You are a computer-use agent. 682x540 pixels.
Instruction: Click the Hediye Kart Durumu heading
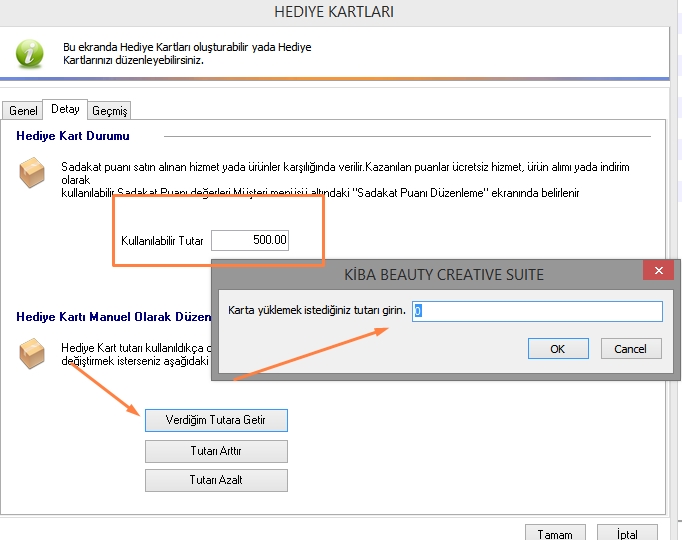[x=73, y=136]
